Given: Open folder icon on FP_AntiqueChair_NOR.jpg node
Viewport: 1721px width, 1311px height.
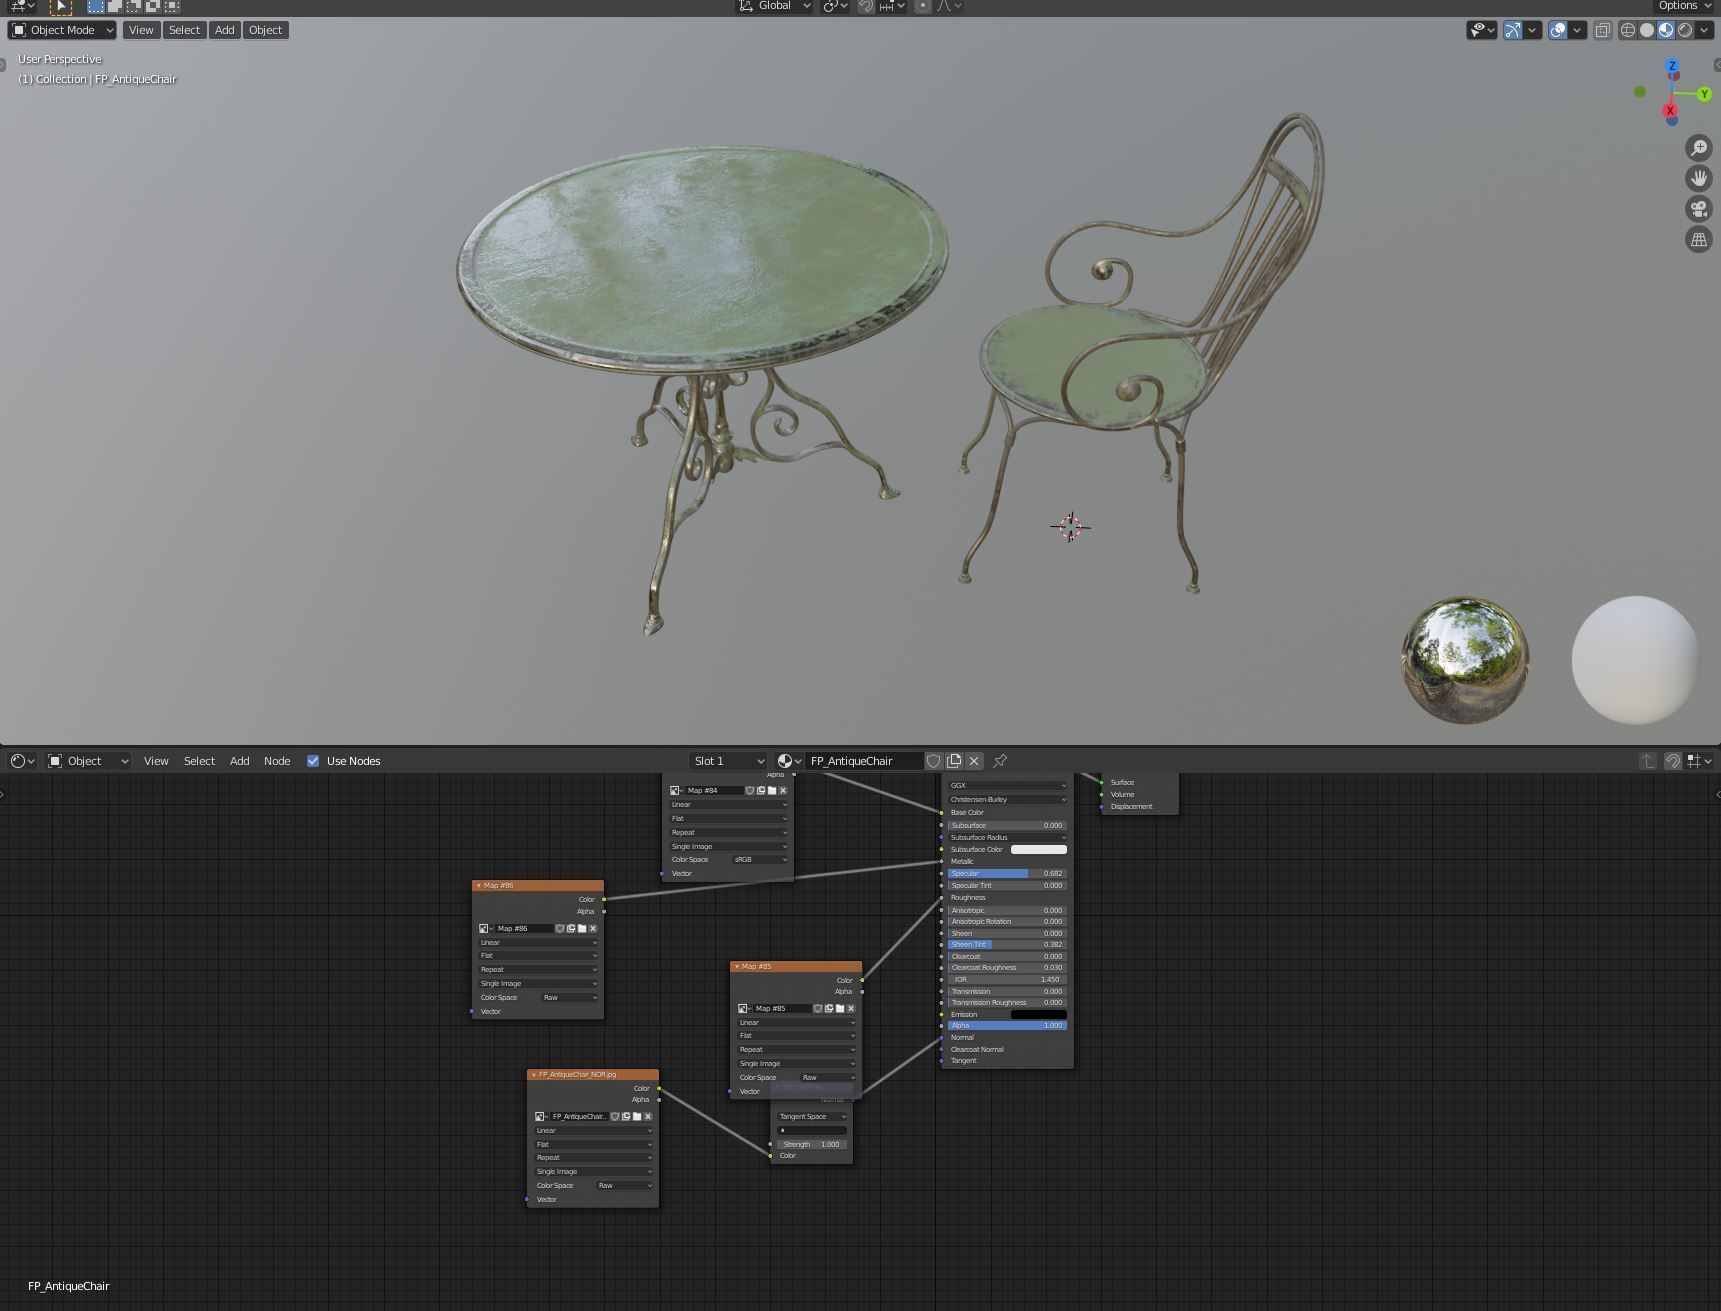Looking at the screenshot, I should 637,1117.
